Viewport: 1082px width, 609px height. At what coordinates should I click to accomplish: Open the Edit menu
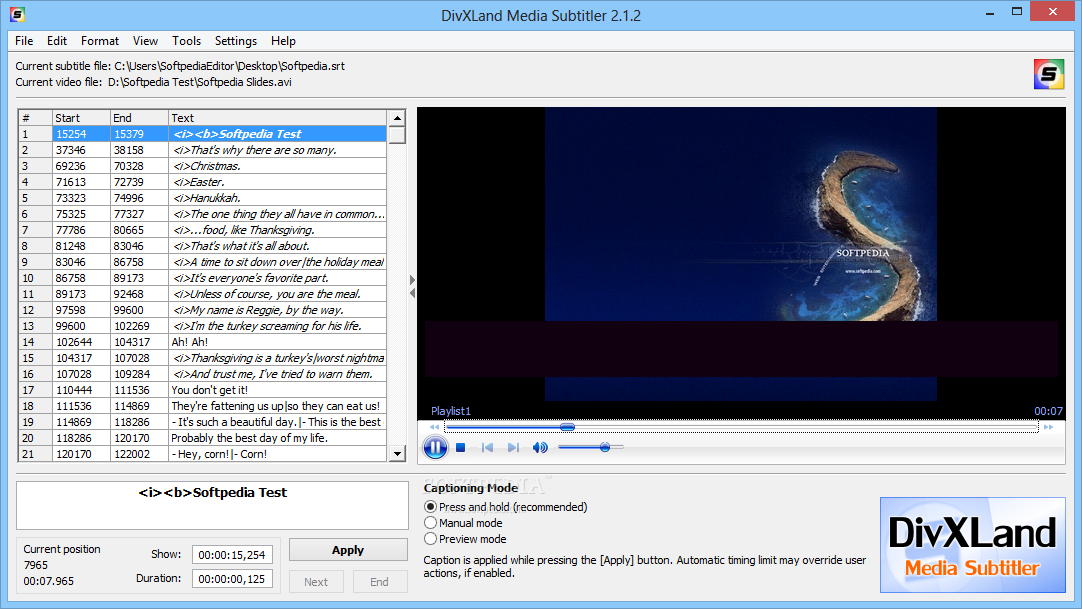57,41
